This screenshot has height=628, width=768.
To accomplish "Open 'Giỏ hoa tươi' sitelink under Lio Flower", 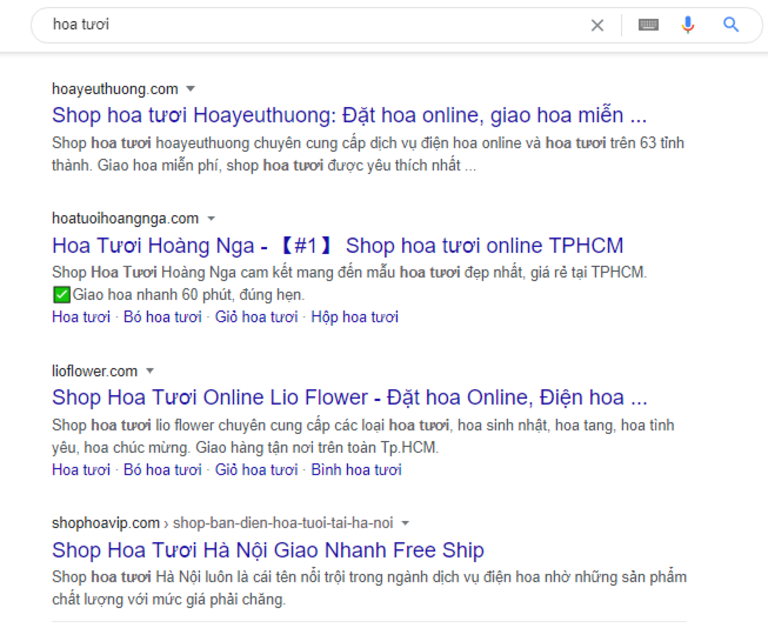I will (256, 469).
